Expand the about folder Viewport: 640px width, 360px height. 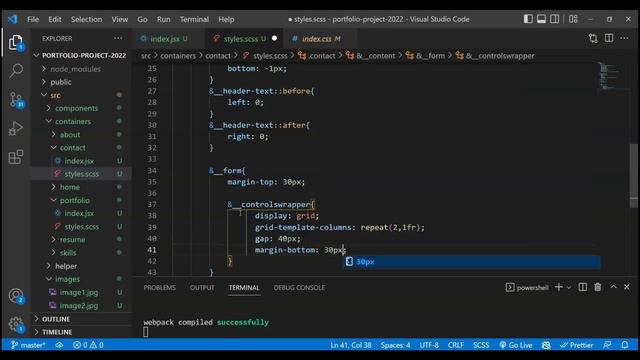(82, 134)
